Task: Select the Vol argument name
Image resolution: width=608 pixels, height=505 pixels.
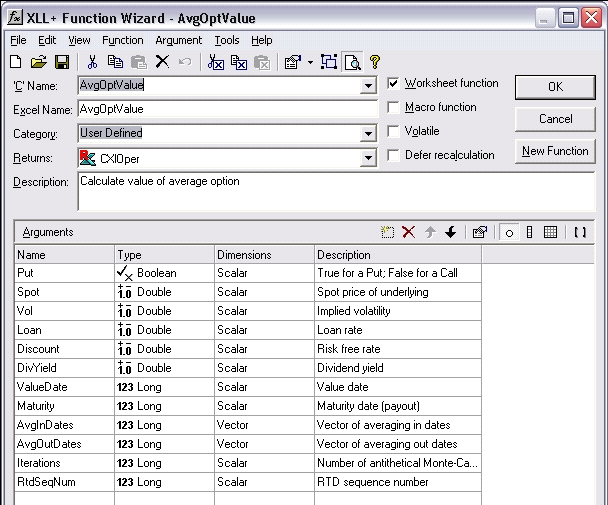Action: [64, 311]
